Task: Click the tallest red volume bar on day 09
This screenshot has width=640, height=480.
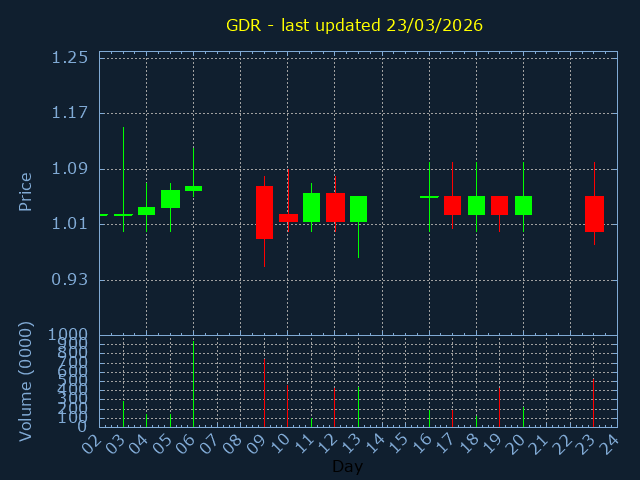Action: 264,393
